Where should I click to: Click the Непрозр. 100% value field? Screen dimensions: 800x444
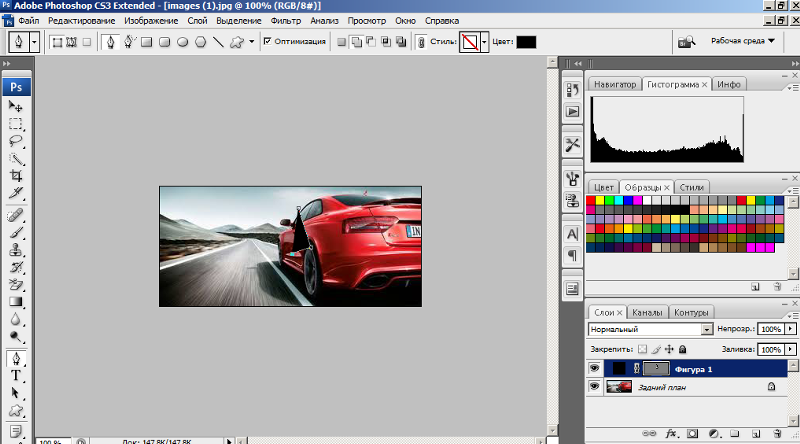(x=771, y=329)
